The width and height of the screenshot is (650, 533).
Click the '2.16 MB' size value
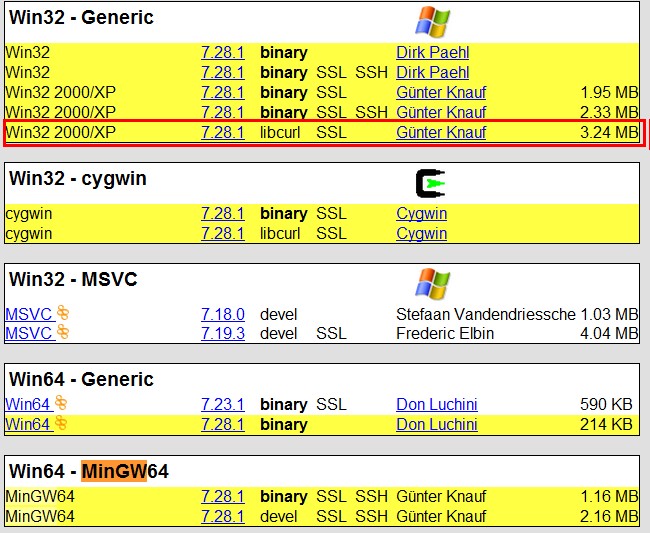(x=609, y=516)
